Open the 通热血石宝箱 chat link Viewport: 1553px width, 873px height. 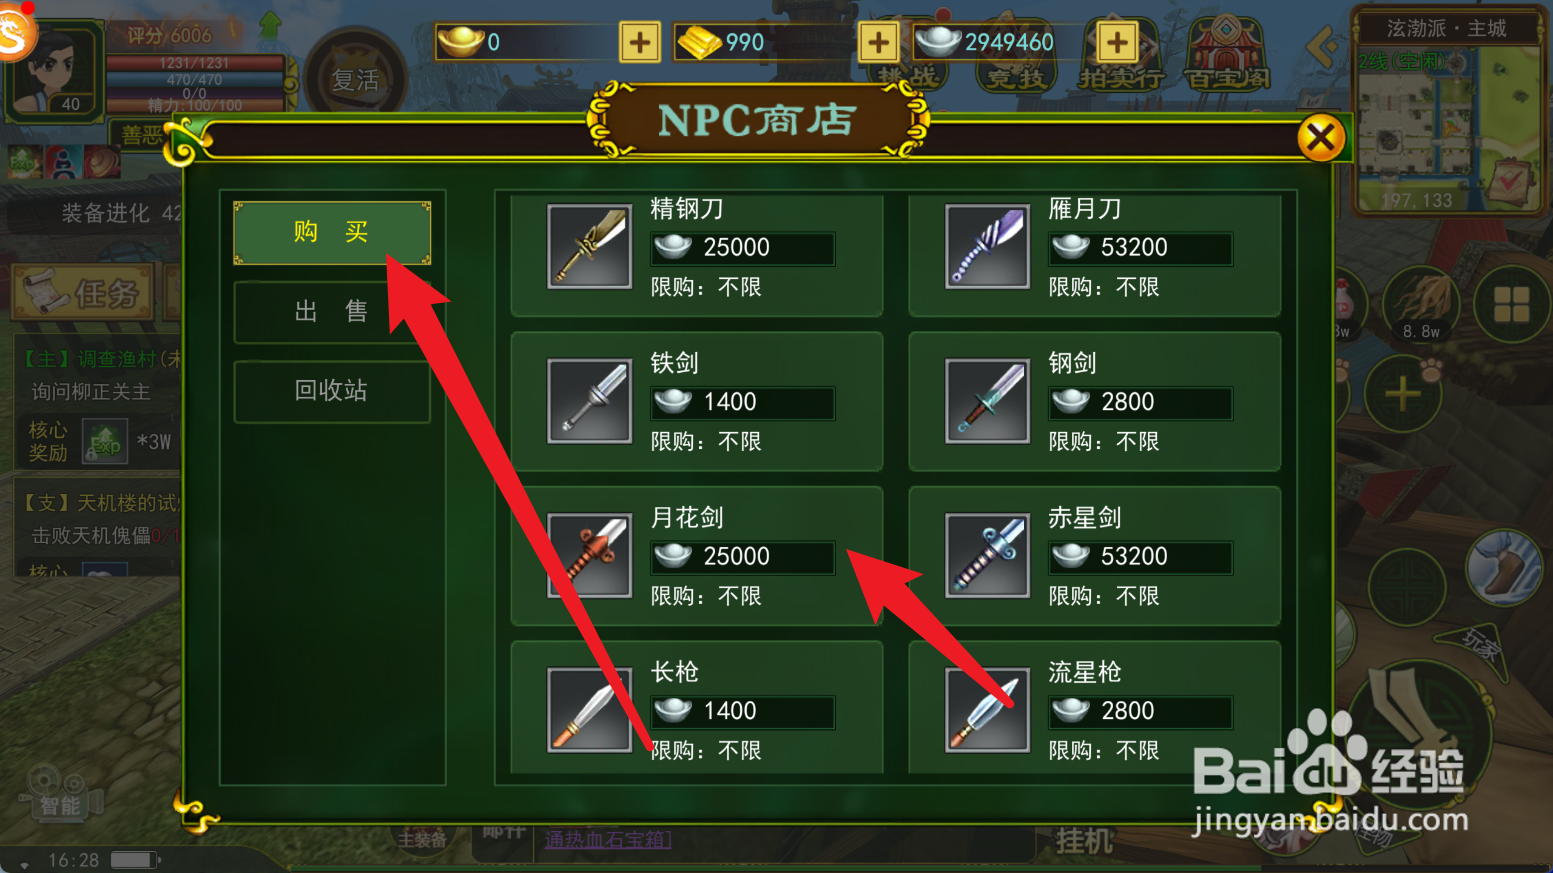tap(608, 839)
